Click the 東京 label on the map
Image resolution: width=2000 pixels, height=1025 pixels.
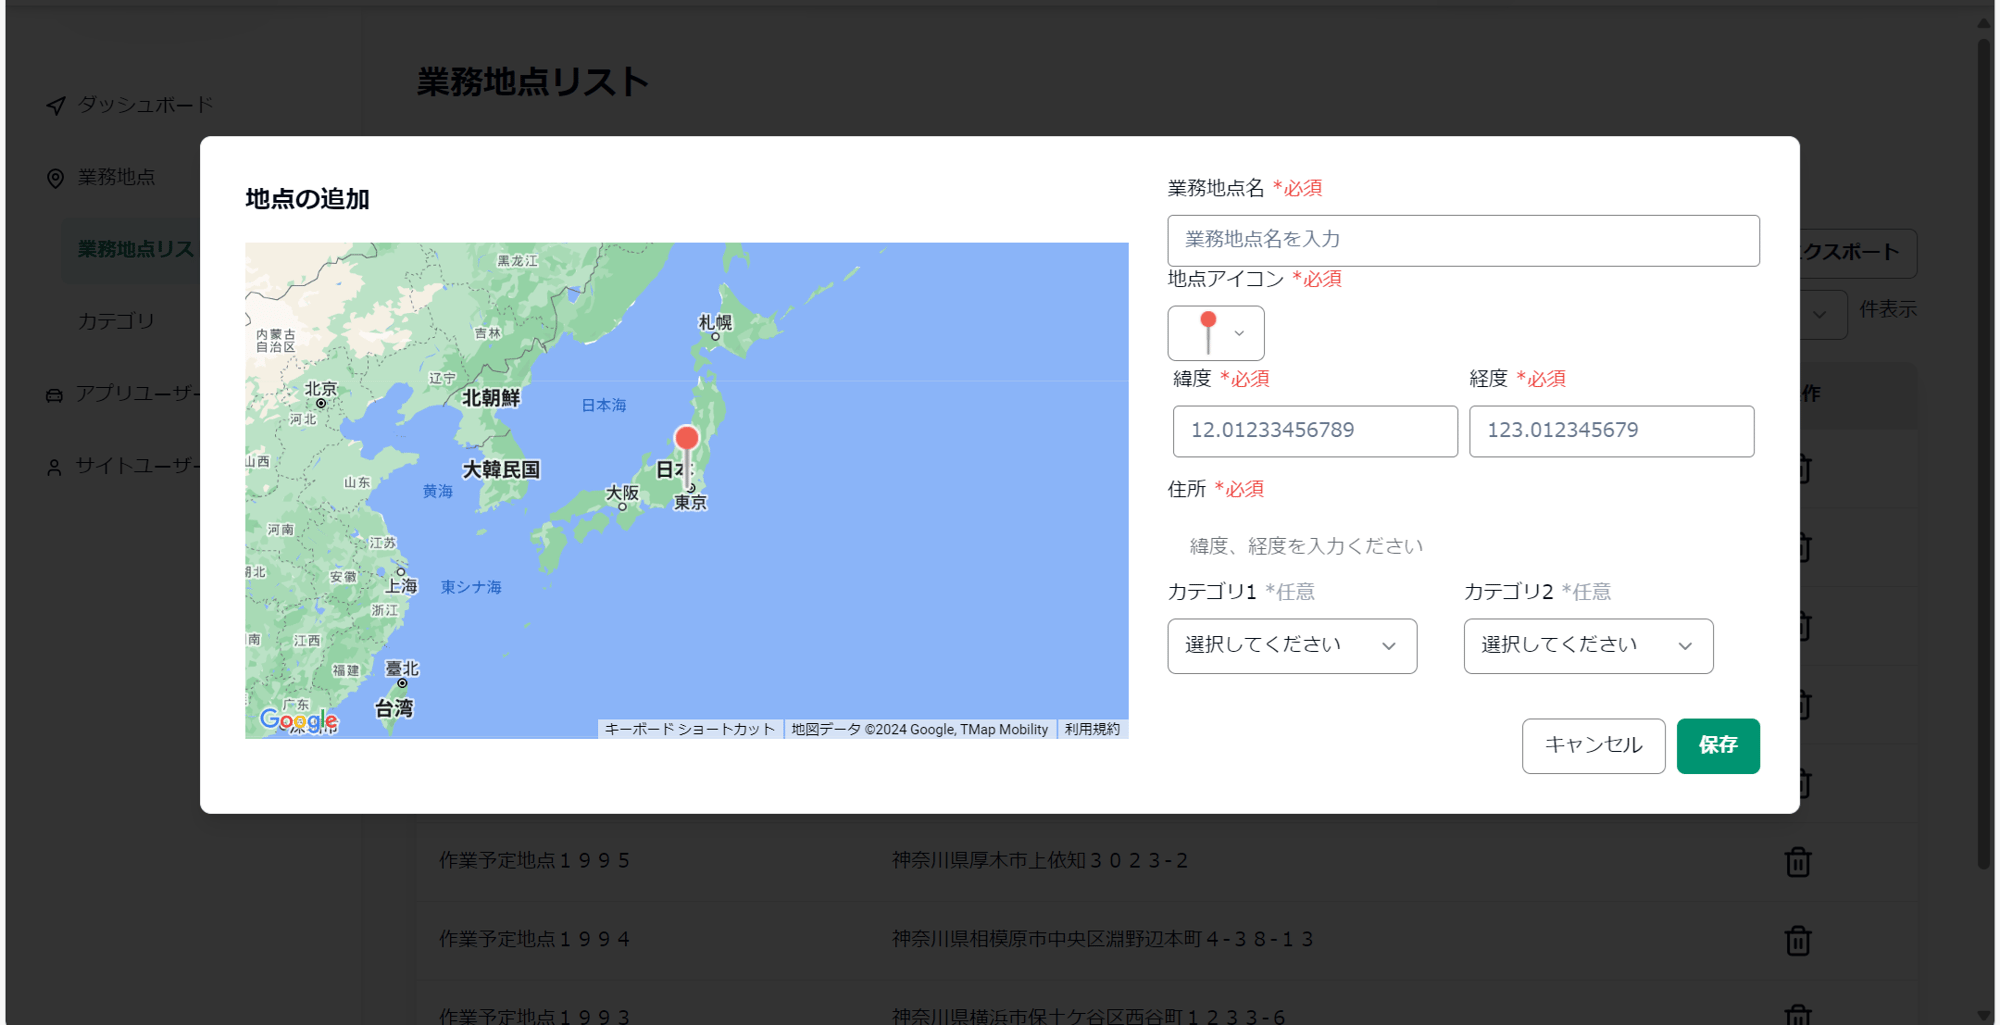(x=690, y=502)
